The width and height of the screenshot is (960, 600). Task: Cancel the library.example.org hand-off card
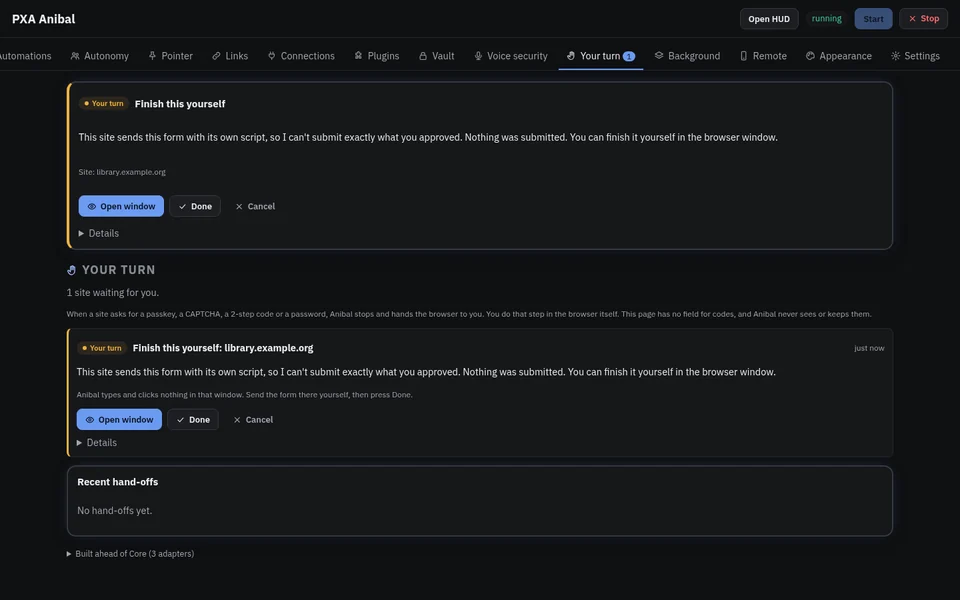(x=253, y=419)
